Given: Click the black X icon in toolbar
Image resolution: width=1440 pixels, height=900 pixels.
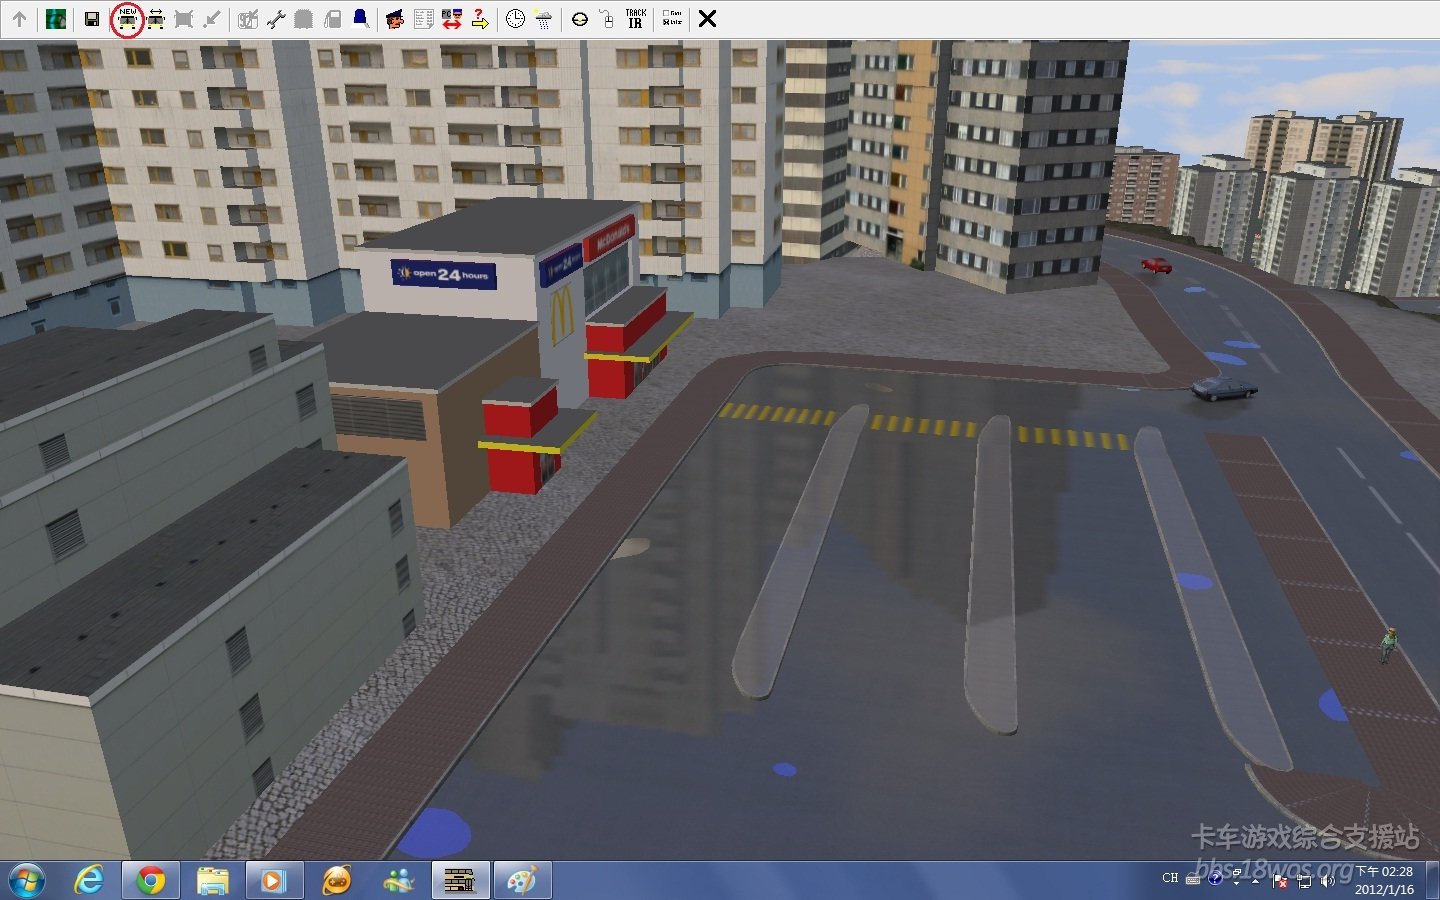Looking at the screenshot, I should click(x=707, y=19).
